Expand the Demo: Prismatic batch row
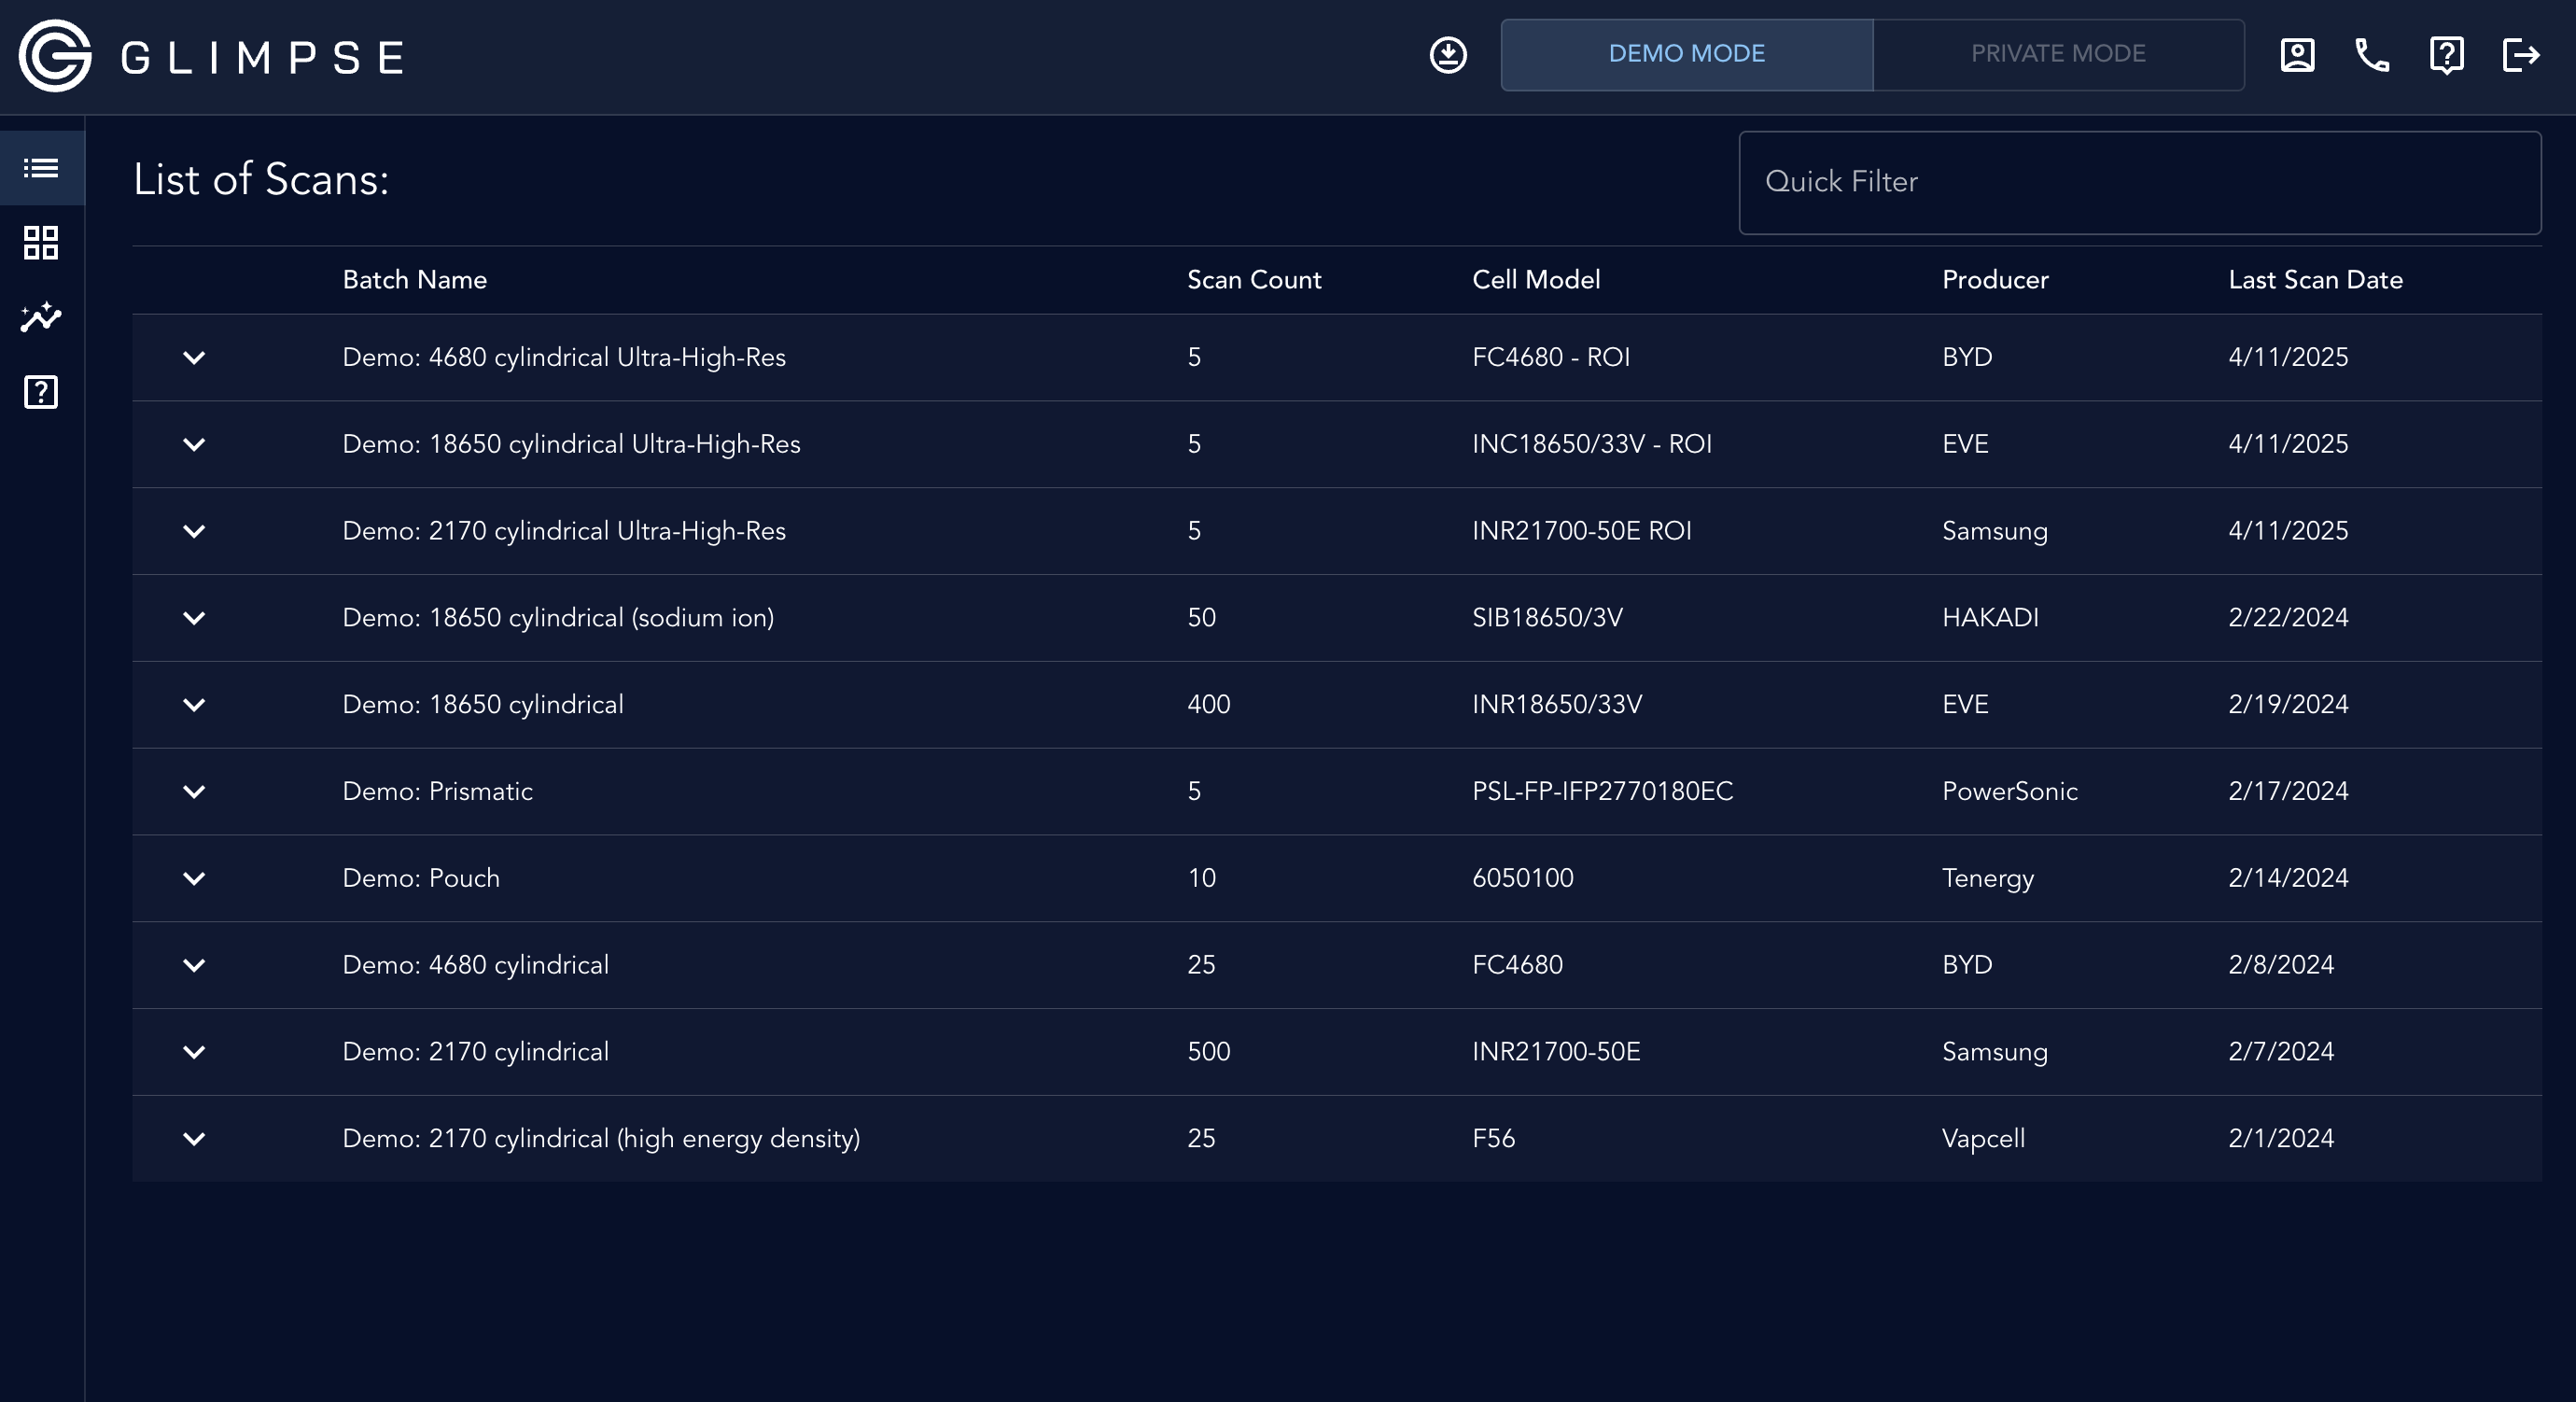This screenshot has width=2576, height=1402. point(194,791)
